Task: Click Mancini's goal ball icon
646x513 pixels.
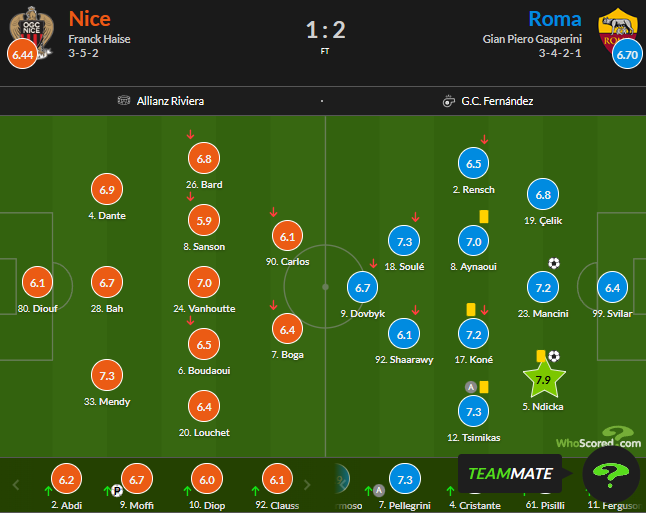Action: (554, 263)
